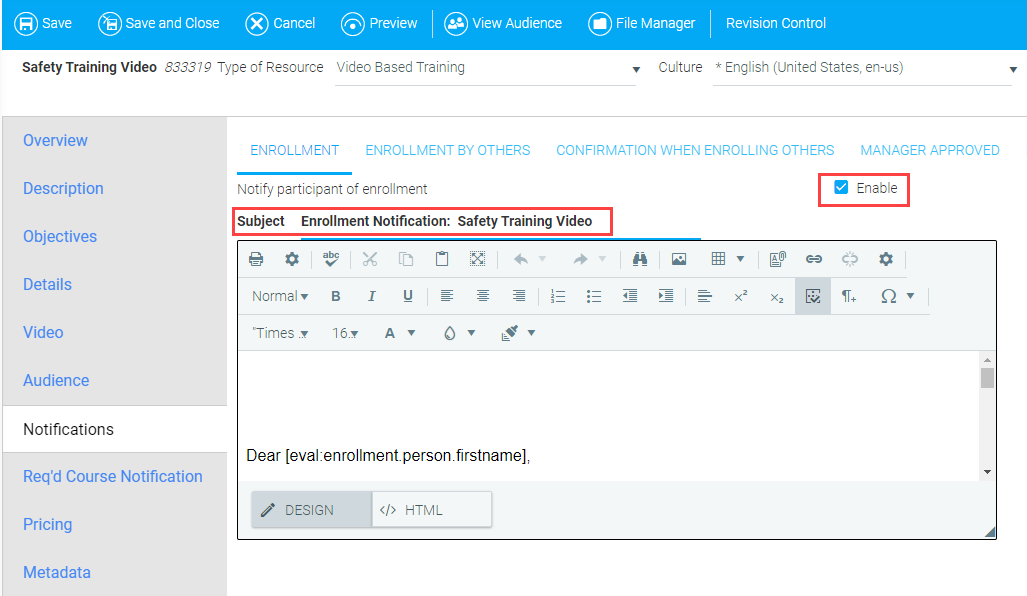
Task: Toggle underline formatting
Action: tap(408, 296)
